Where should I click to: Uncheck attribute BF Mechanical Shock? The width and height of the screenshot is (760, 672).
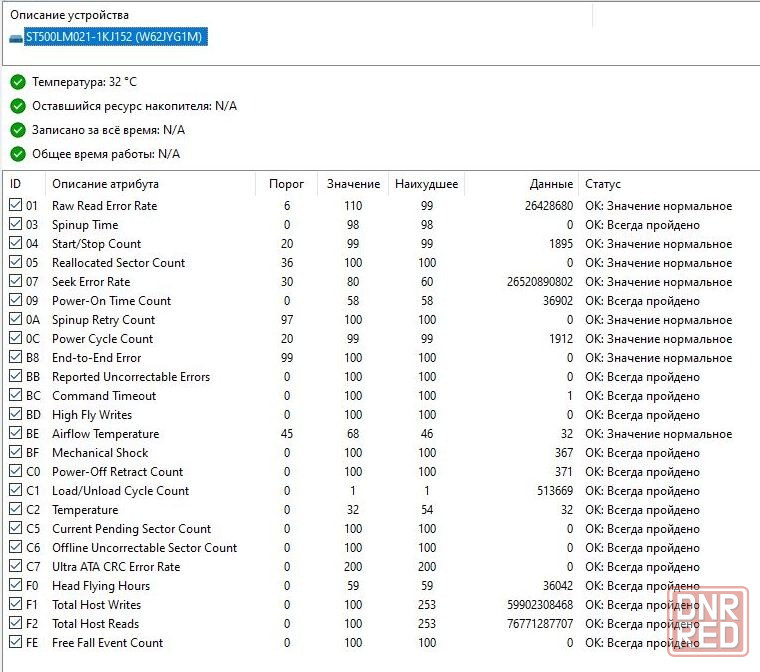(x=16, y=452)
